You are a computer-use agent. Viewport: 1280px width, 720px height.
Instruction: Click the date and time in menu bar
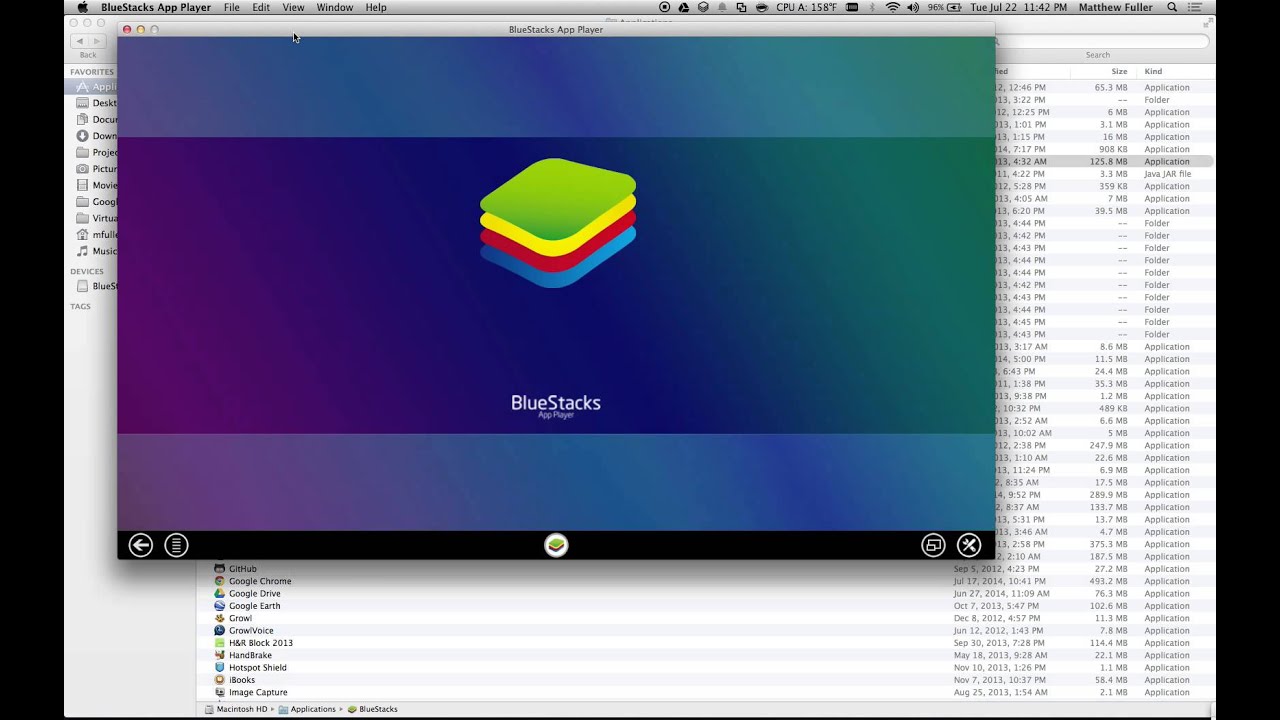pos(1018,7)
